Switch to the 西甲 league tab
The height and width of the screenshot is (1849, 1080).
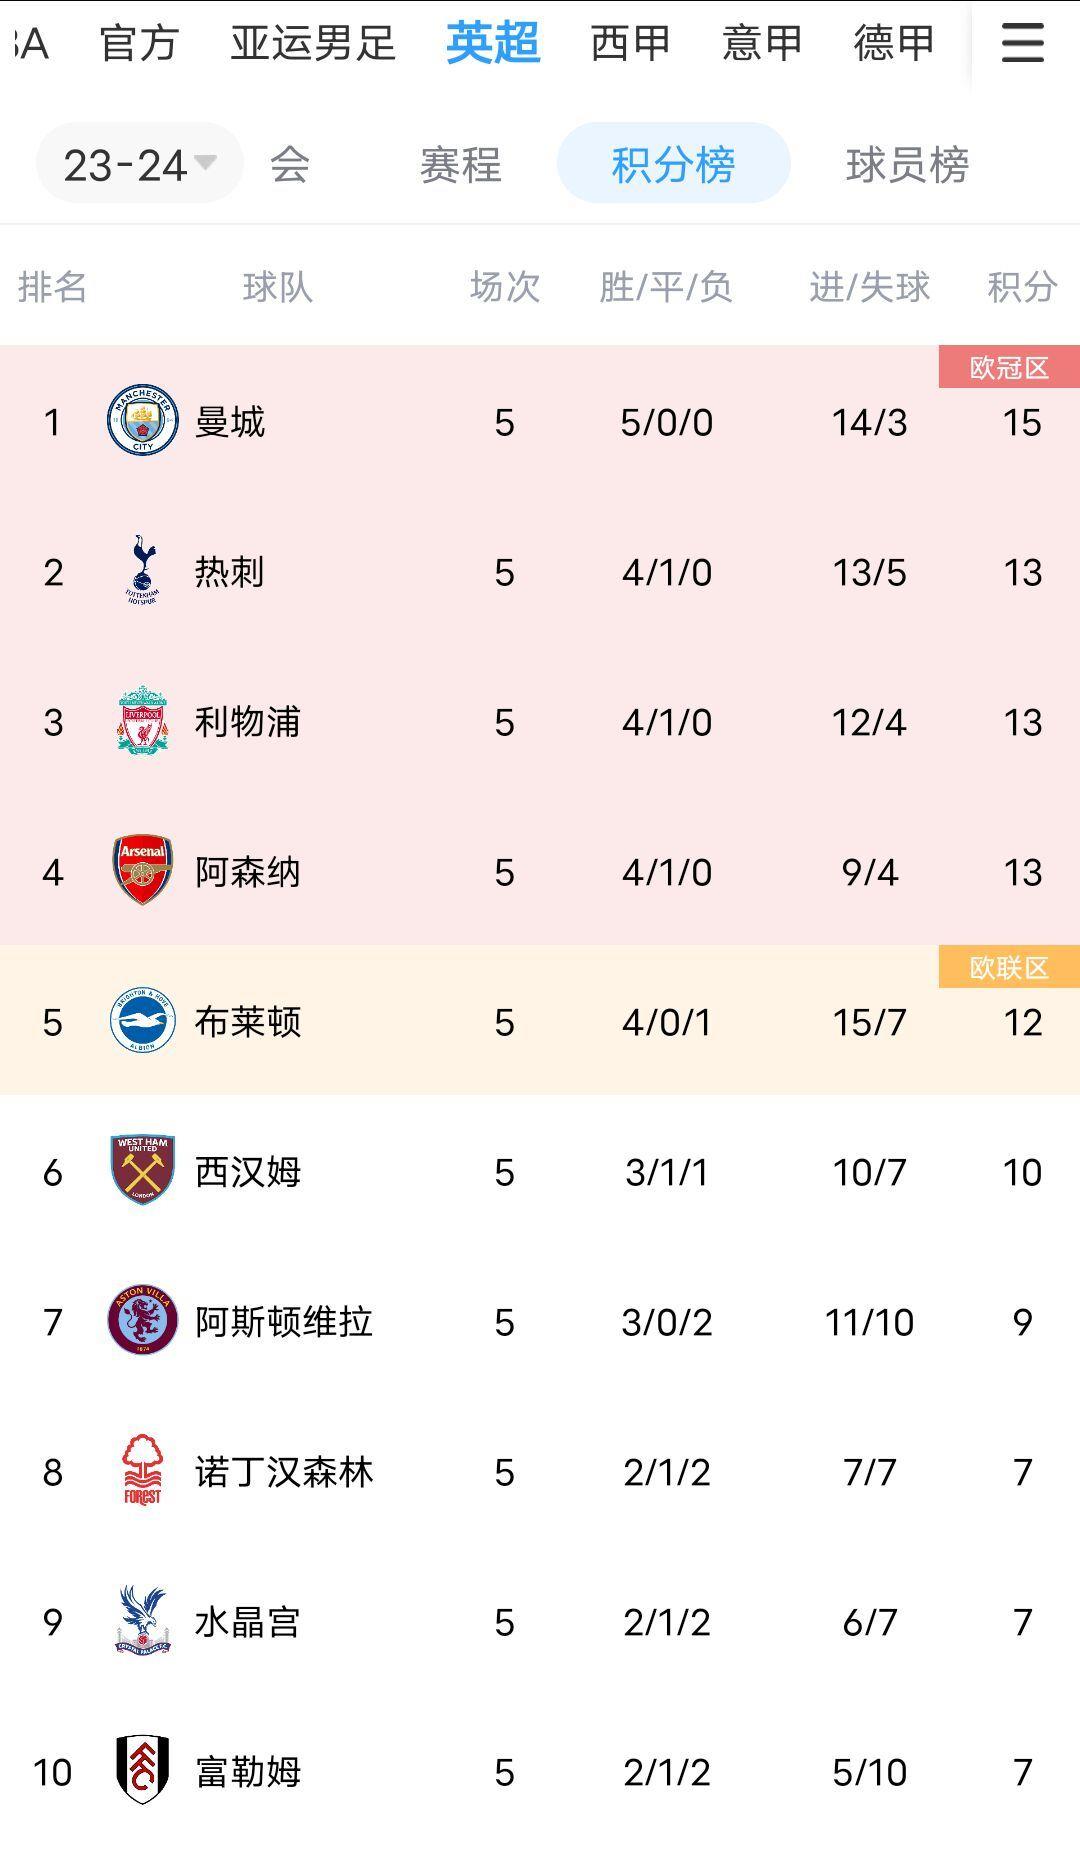[630, 43]
